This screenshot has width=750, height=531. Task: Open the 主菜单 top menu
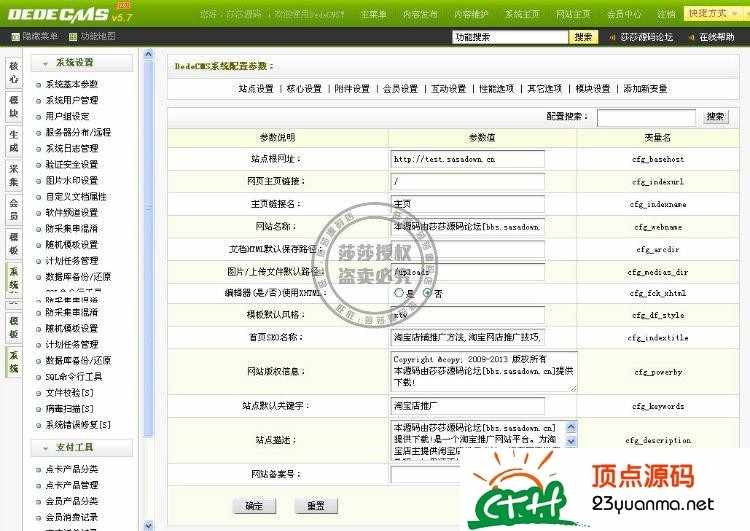[x=373, y=14]
